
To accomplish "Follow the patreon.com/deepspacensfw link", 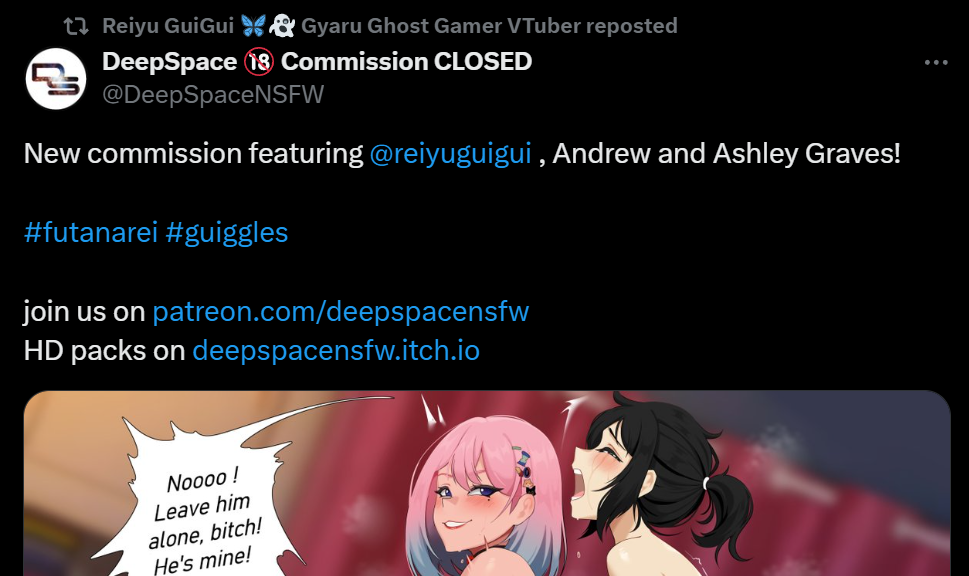I will [341, 311].
